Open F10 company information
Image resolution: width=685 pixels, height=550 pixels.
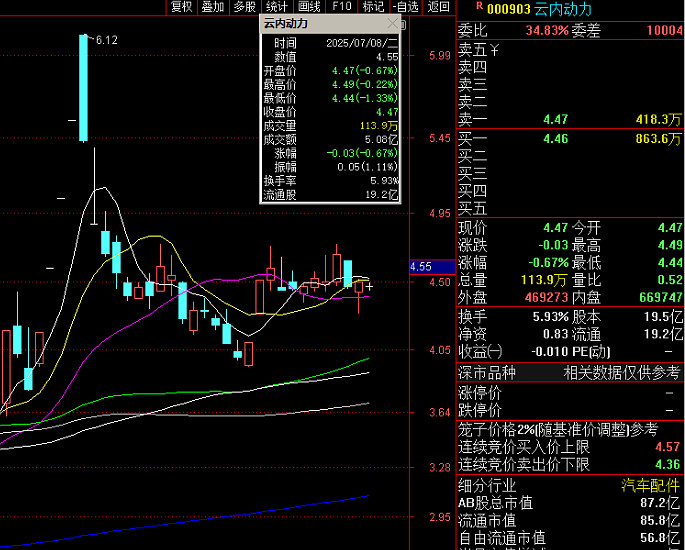(x=341, y=7)
